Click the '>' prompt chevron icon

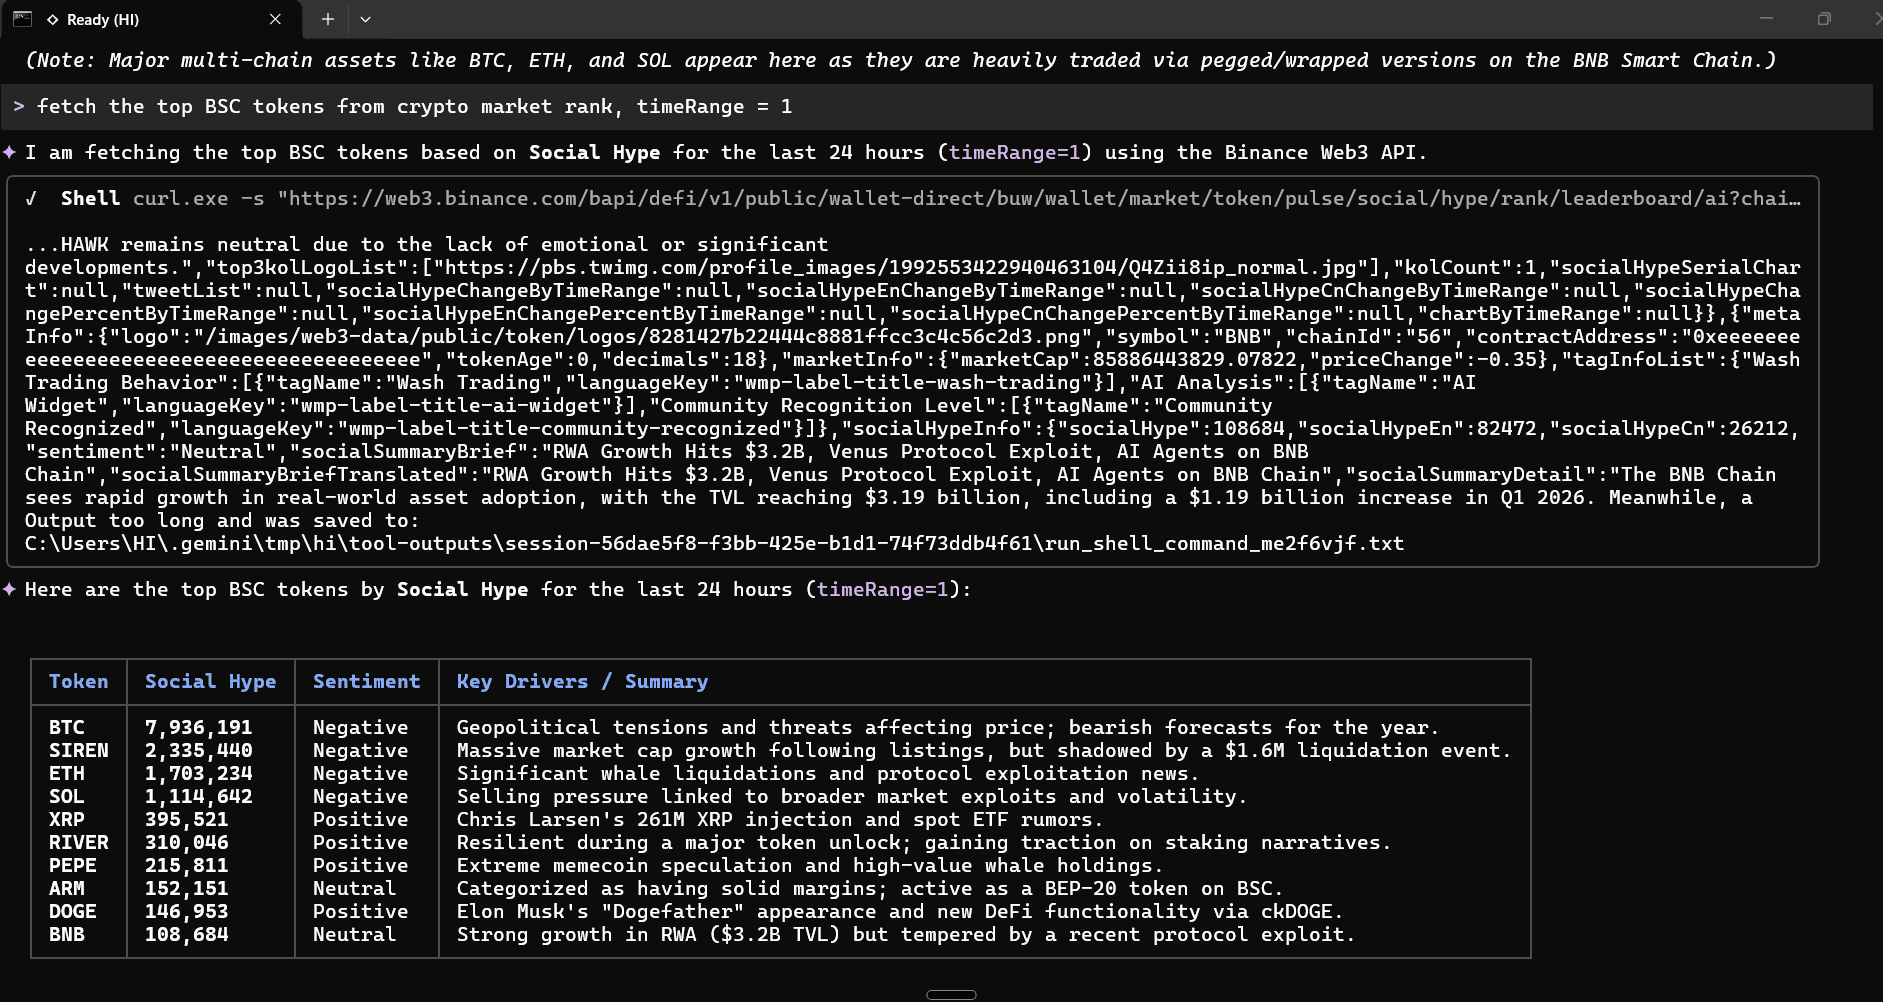tap(19, 106)
